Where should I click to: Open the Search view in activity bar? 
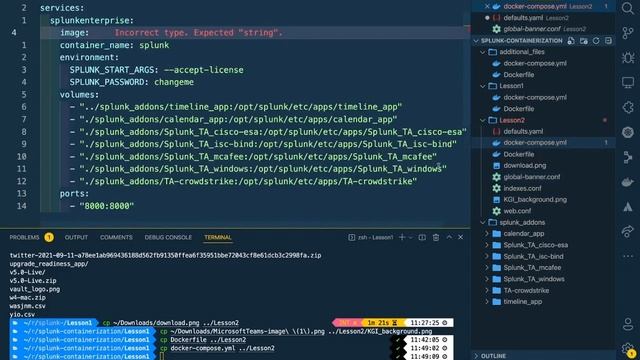click(628, 8)
